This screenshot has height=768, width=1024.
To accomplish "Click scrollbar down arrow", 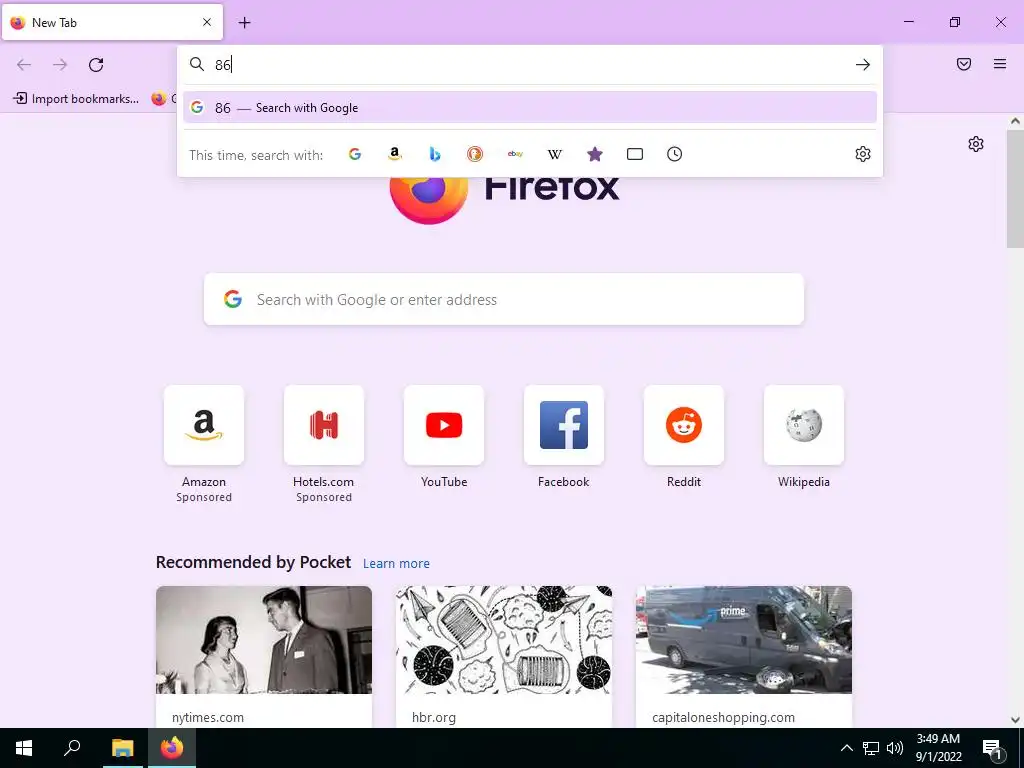I will click(1015, 720).
